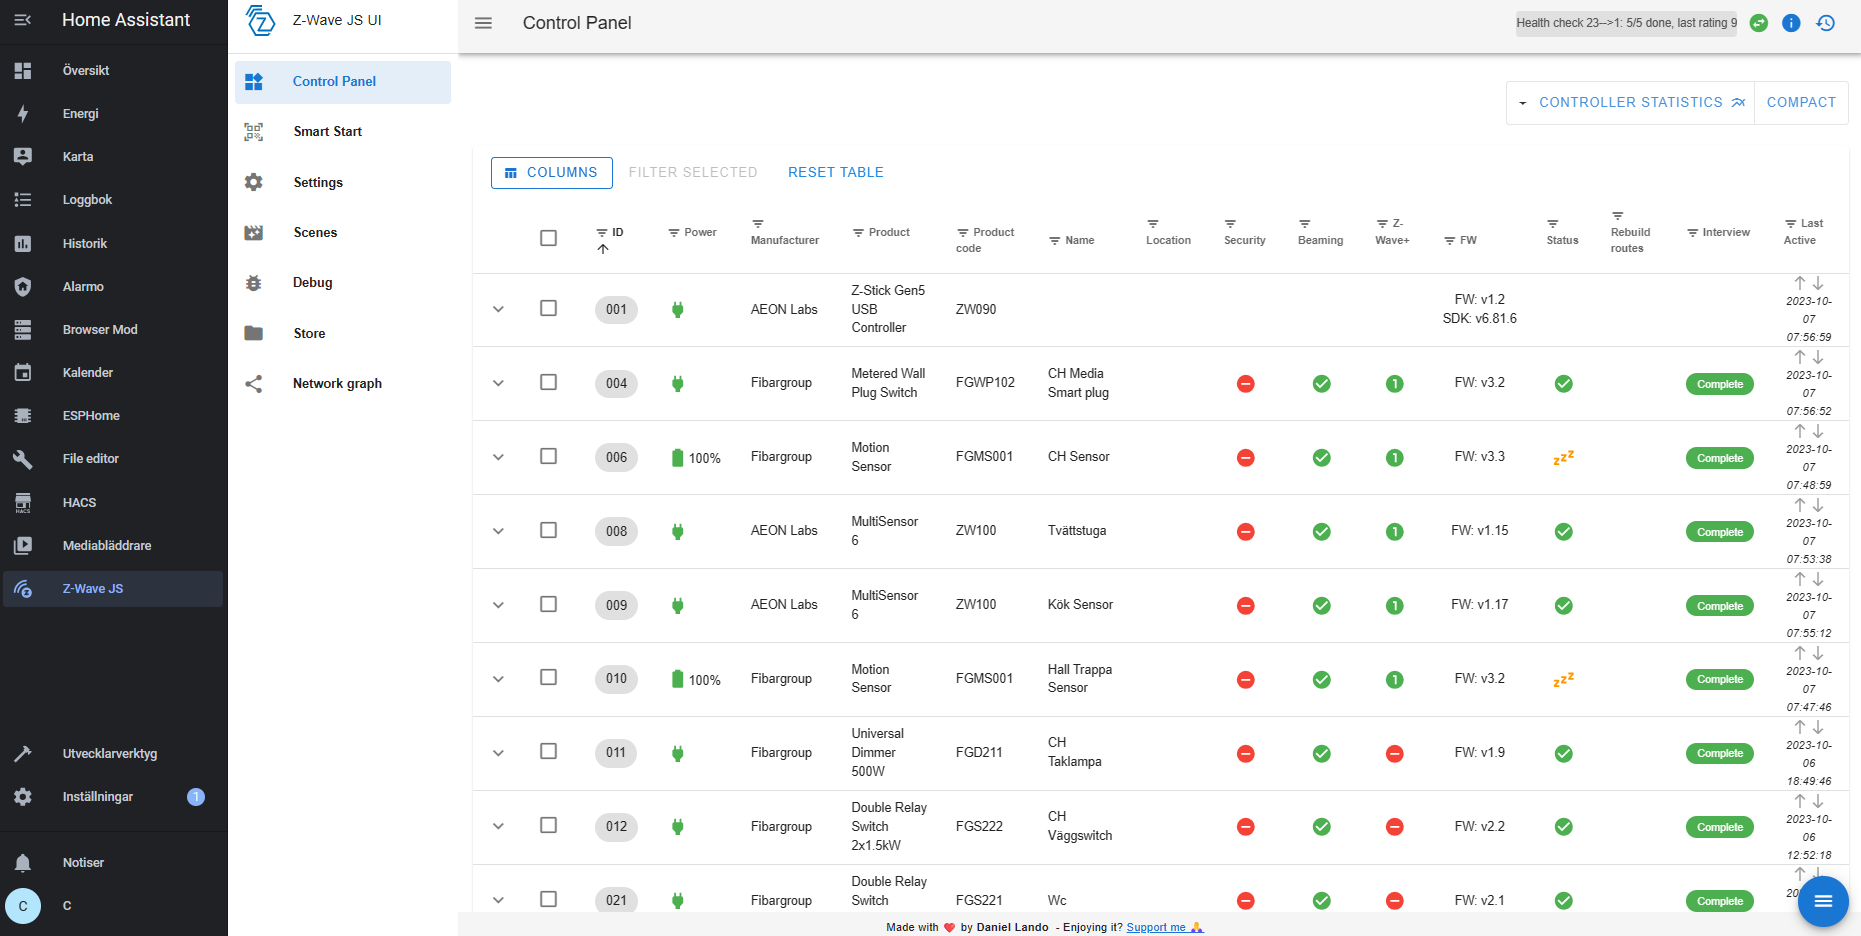The width and height of the screenshot is (1861, 936).
Task: Open the Support me link
Action: click(1165, 927)
